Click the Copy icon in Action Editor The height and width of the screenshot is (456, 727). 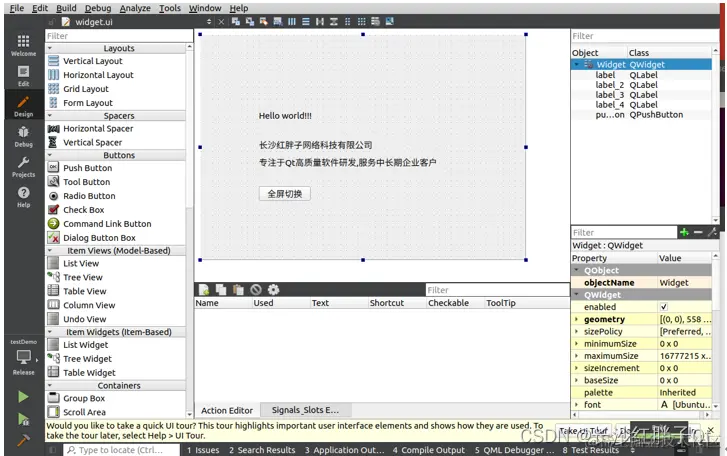(221, 290)
